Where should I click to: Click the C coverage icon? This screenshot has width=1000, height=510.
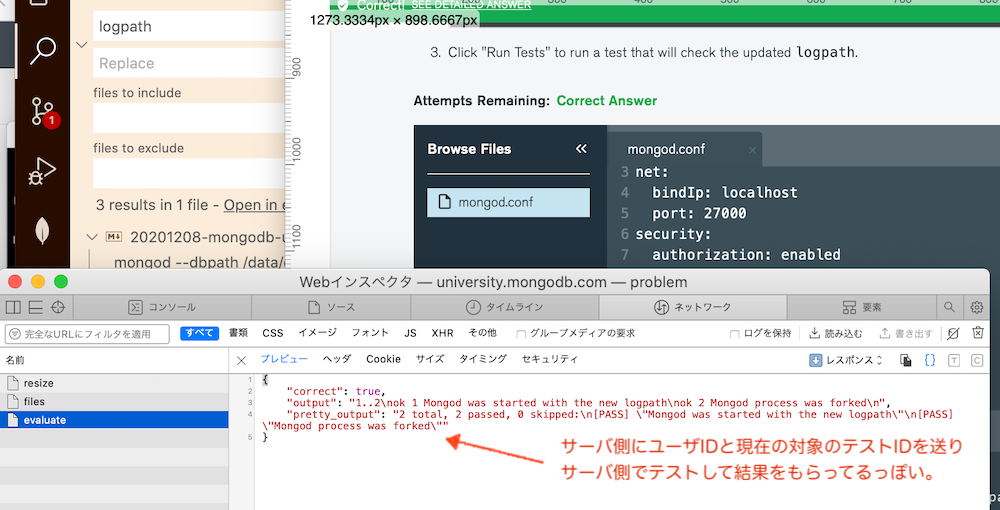[976, 360]
